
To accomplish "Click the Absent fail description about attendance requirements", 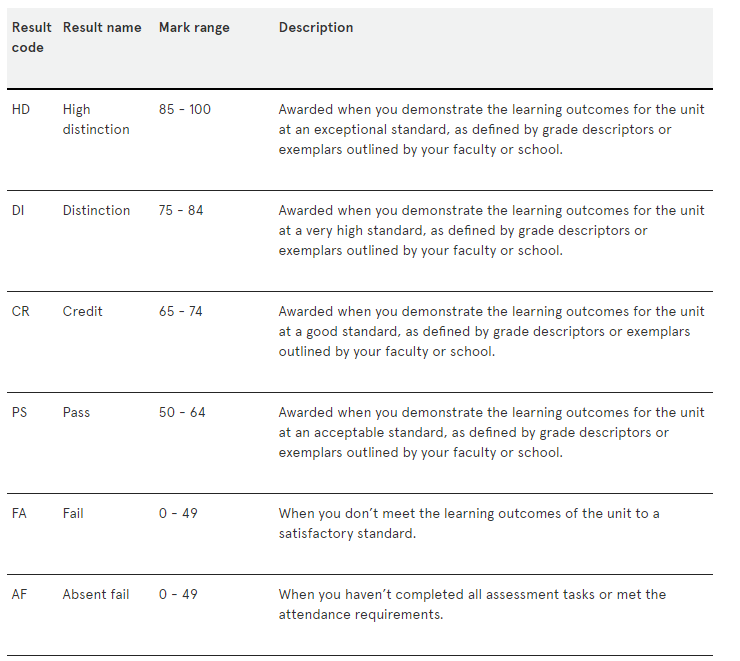I will tap(472, 604).
